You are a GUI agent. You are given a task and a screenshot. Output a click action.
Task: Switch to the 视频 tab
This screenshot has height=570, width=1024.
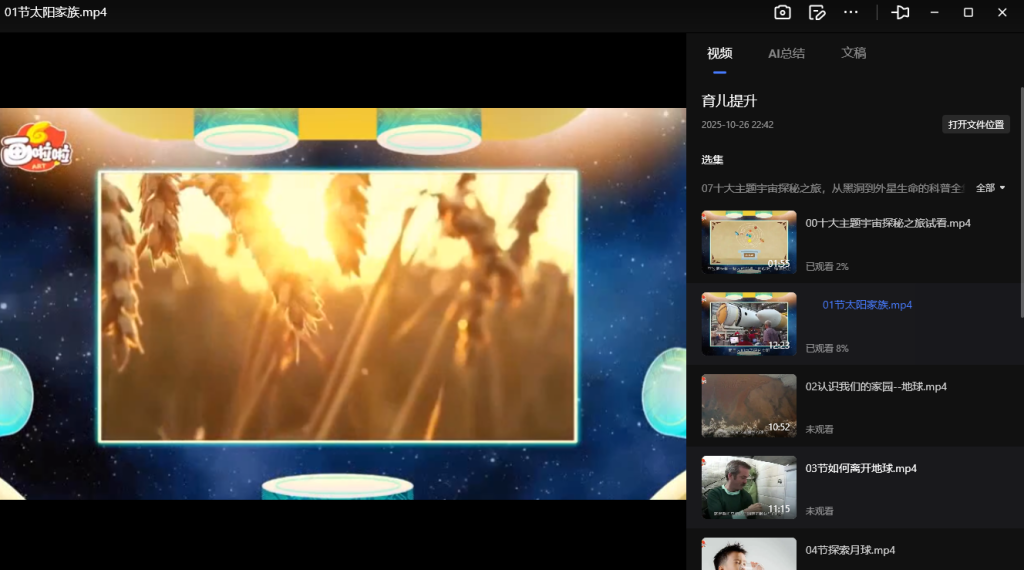pos(719,53)
